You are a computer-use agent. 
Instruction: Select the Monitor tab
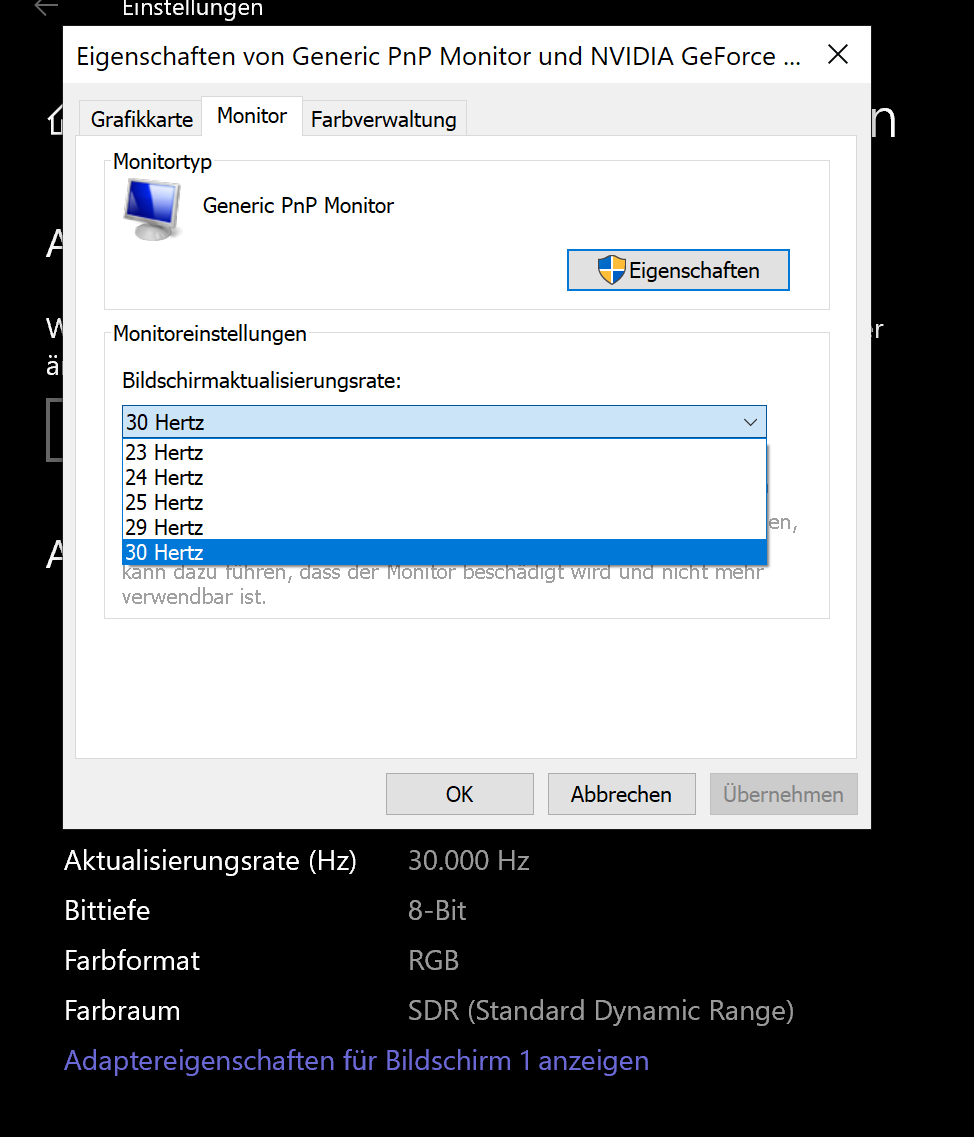251,115
